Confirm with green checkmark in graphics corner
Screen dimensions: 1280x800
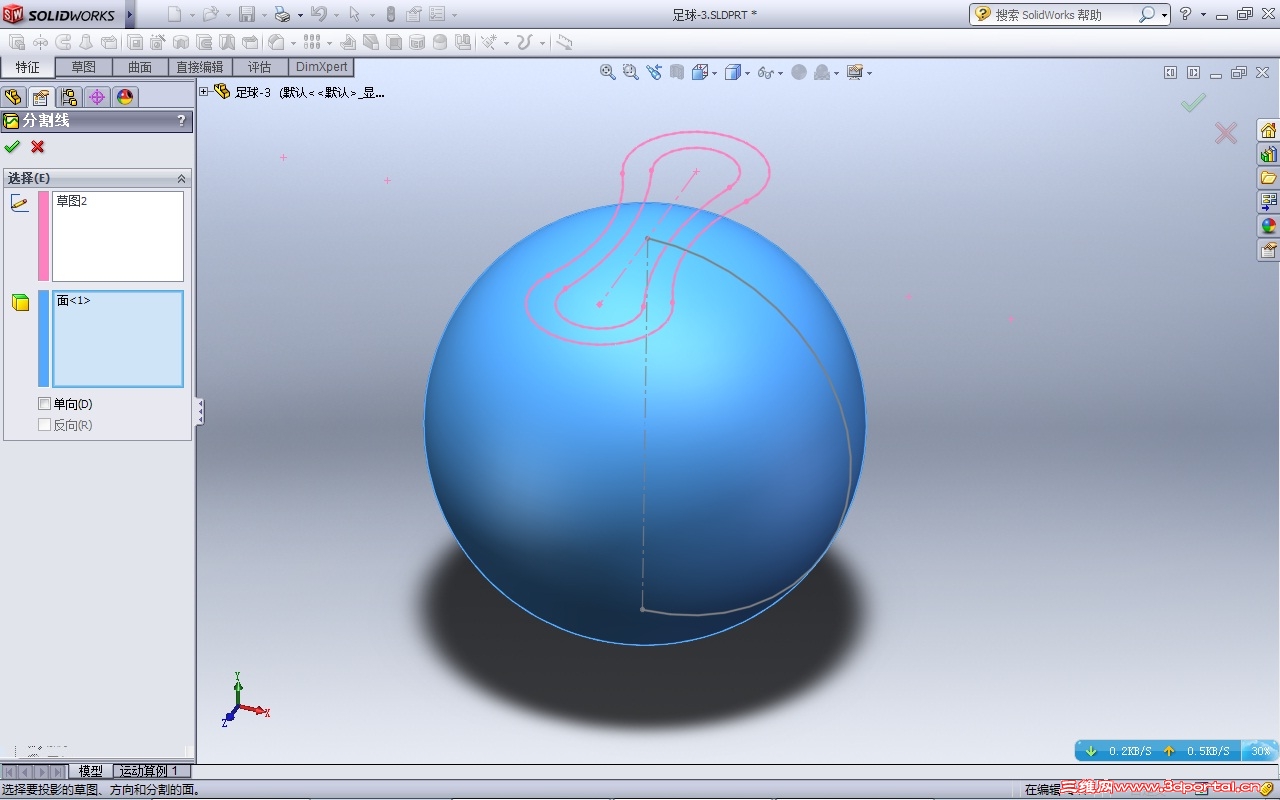point(1193,103)
